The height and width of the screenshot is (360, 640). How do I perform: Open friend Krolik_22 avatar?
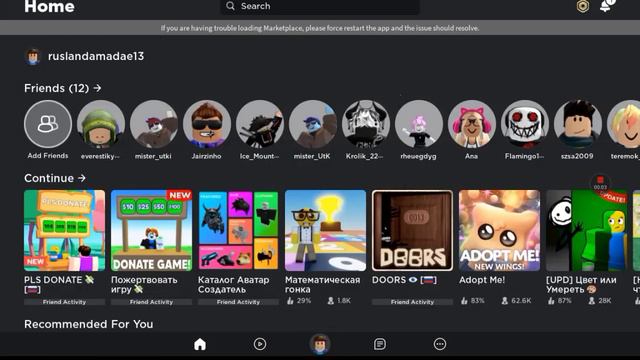pyautogui.click(x=366, y=124)
